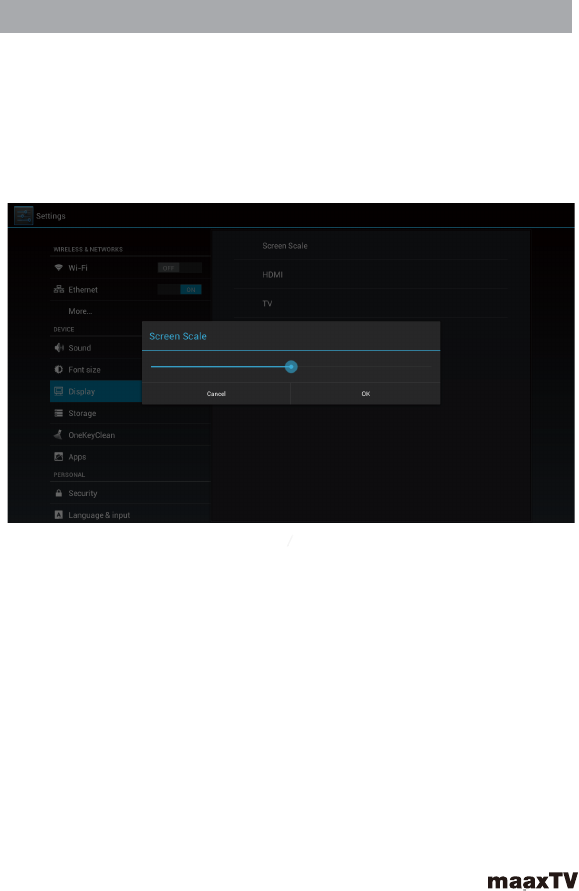
Task: Click the Screen Scale dialog title
Action: [178, 336]
